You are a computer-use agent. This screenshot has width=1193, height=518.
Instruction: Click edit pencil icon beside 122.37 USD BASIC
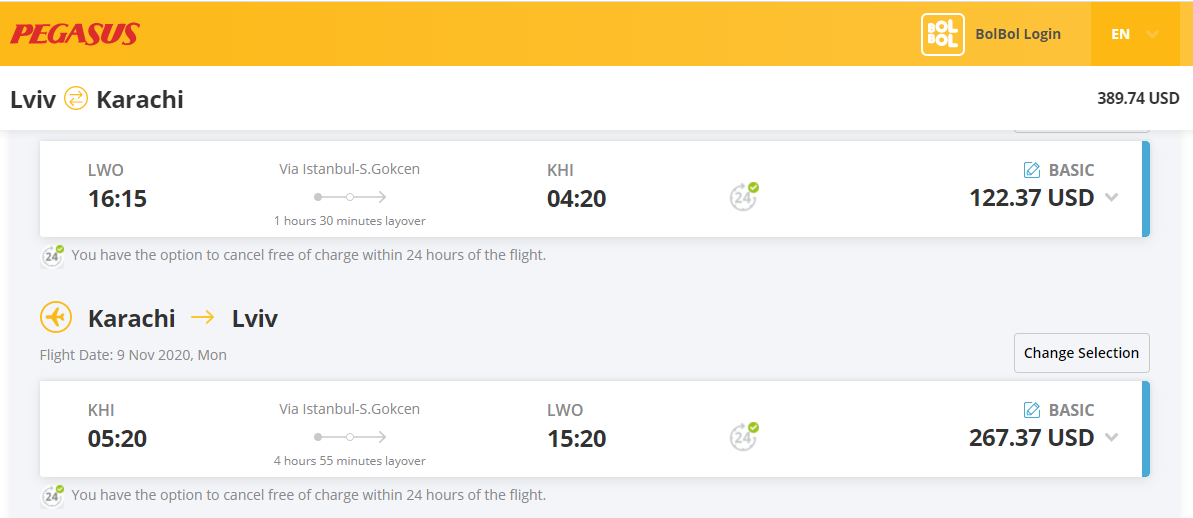[1032, 170]
